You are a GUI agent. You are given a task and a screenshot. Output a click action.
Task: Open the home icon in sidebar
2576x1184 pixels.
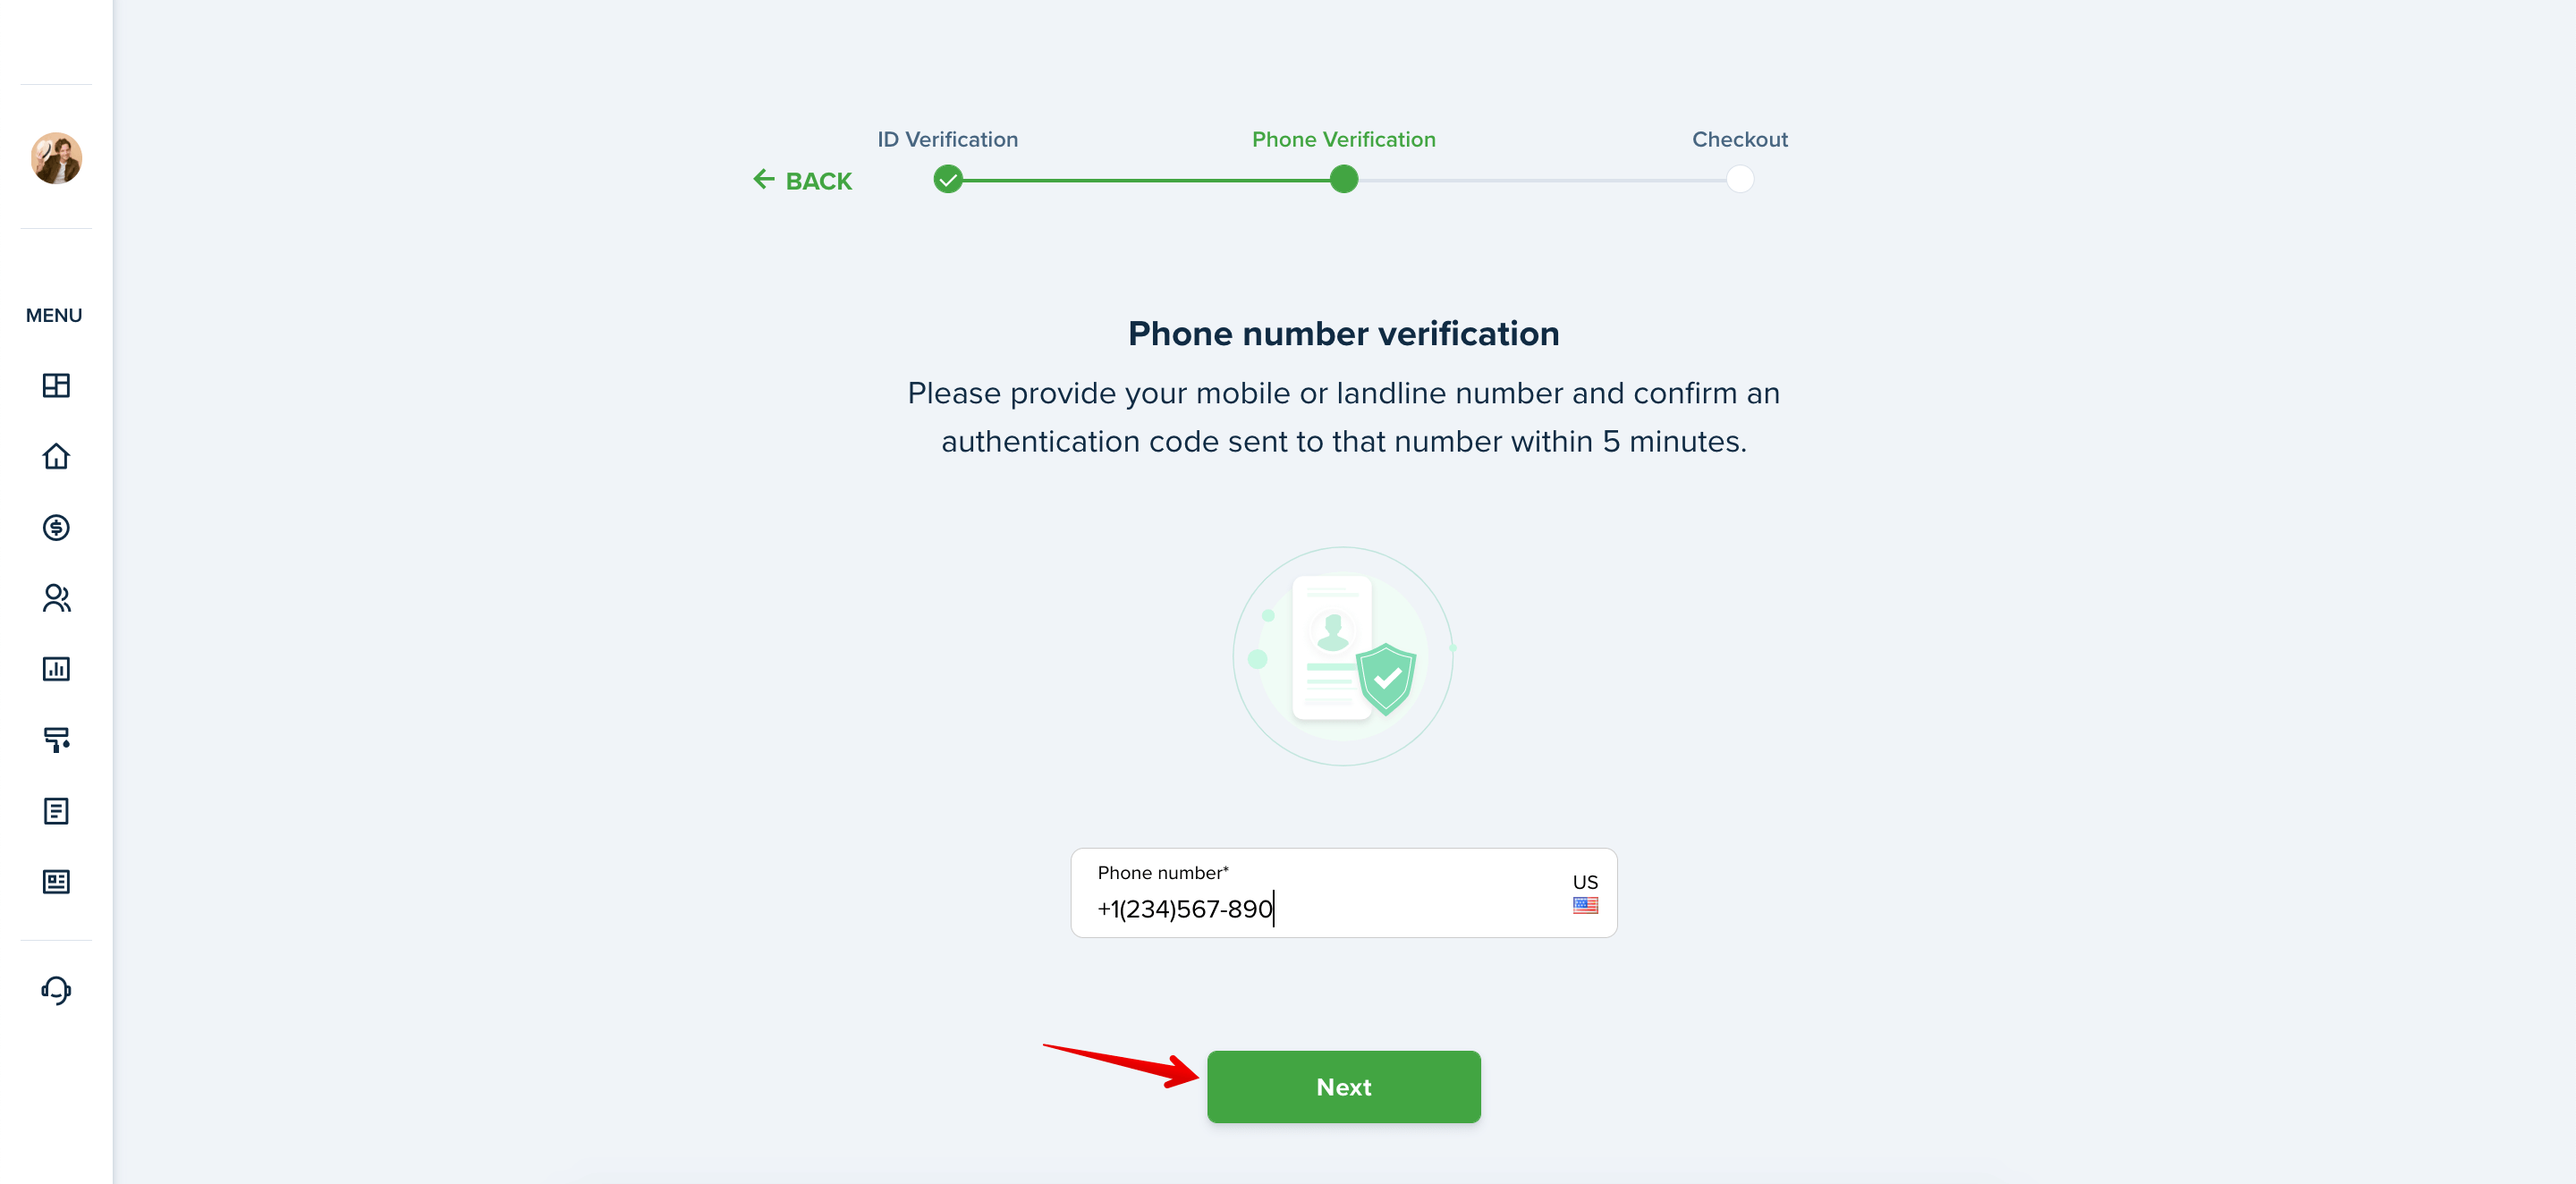click(56, 456)
